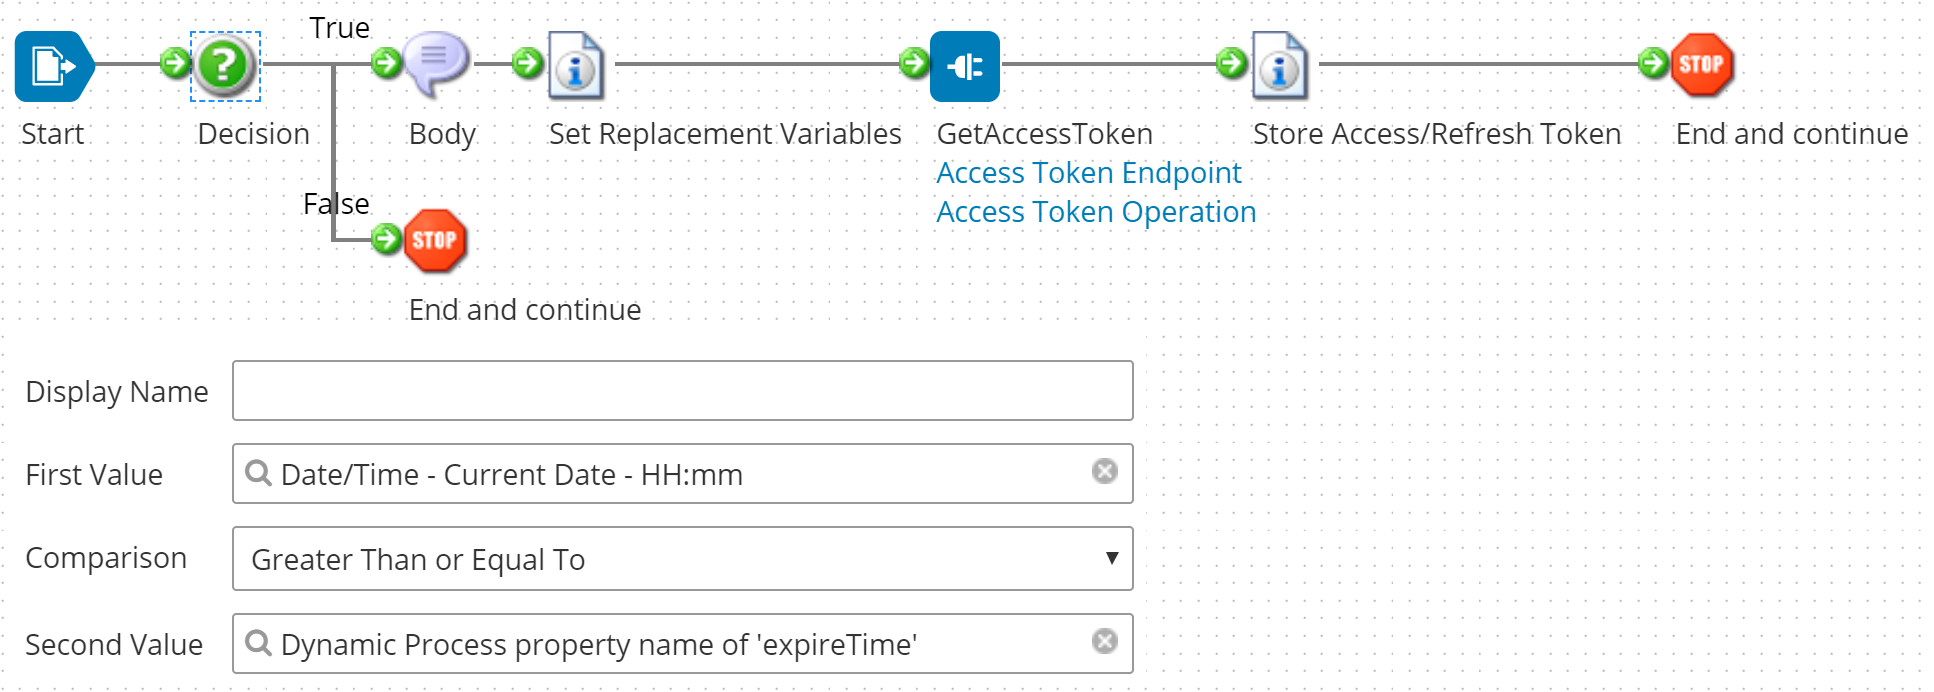This screenshot has height=692, width=1934.
Task: Clear the First Value field
Action: pos(1104,471)
